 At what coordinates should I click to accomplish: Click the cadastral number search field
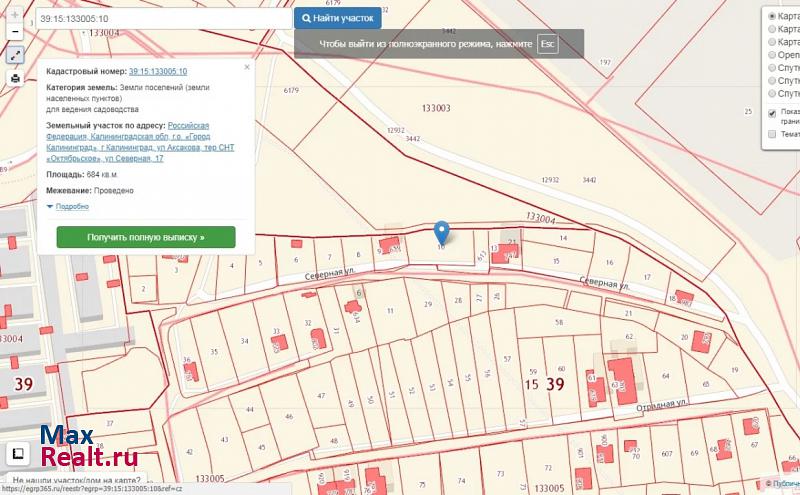click(x=164, y=18)
